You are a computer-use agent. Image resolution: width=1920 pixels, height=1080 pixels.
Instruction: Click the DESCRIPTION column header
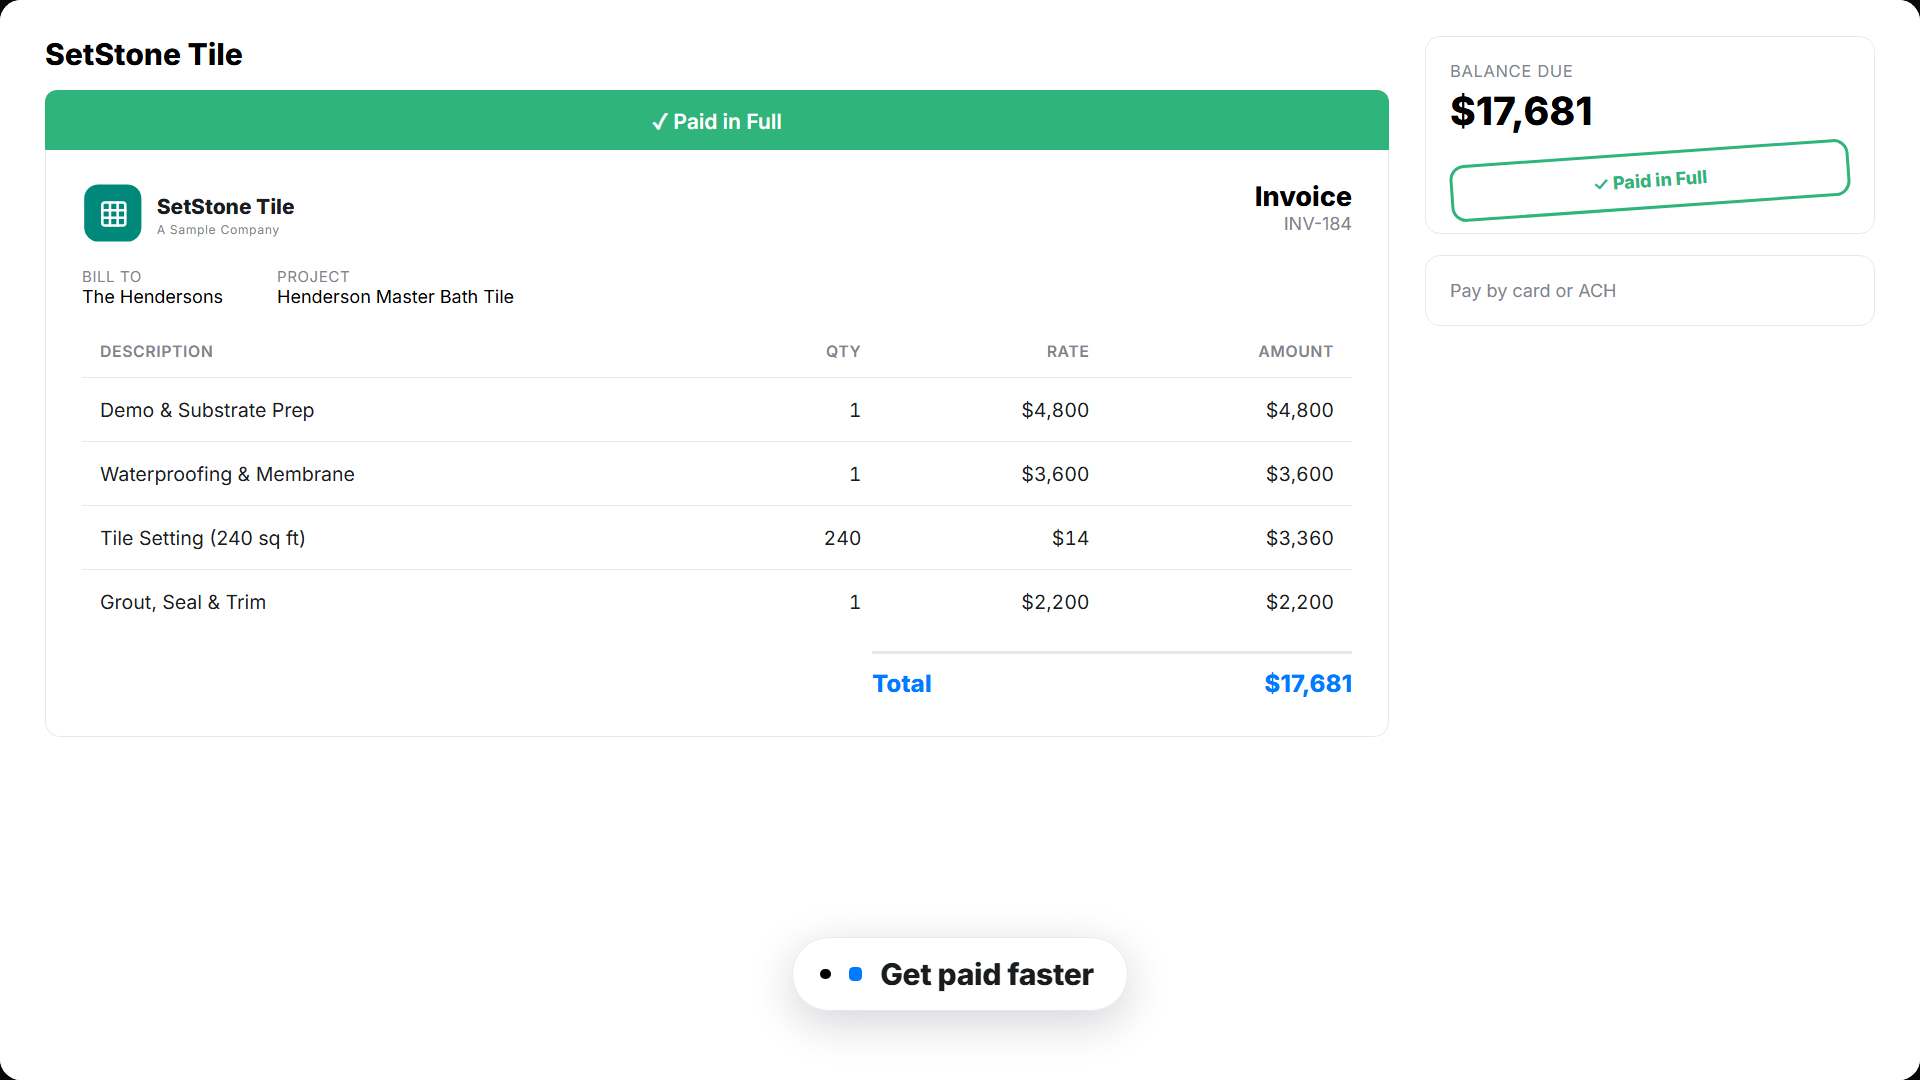tap(156, 351)
